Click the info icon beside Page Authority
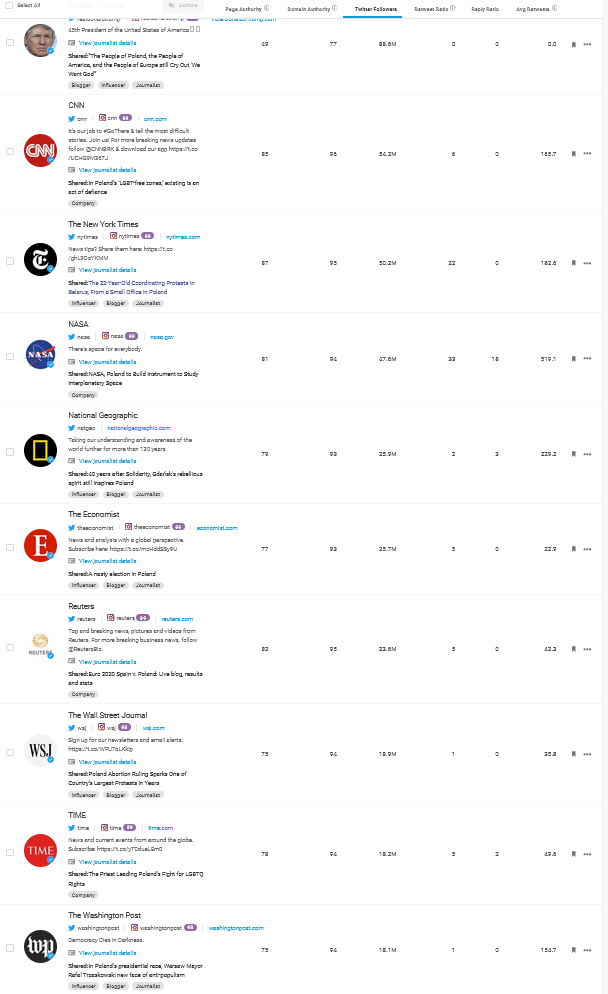Image resolution: width=608 pixels, height=994 pixels. 266,9
